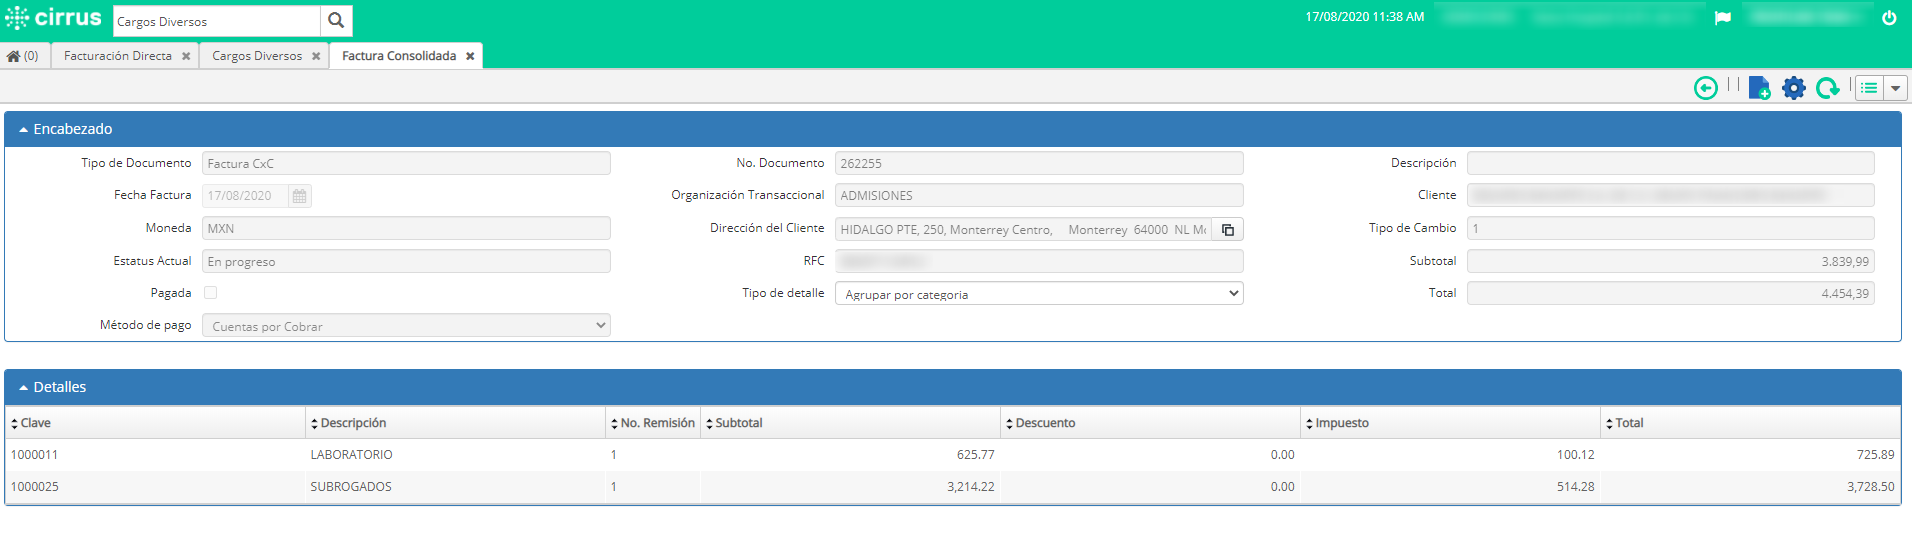The image size is (1912, 557).
Task: Click copy icon in Dirección del Cliente
Action: coord(1227,230)
